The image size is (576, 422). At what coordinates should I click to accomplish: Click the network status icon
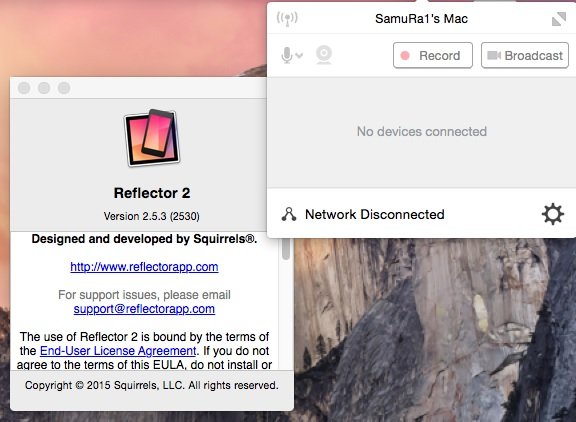(289, 214)
